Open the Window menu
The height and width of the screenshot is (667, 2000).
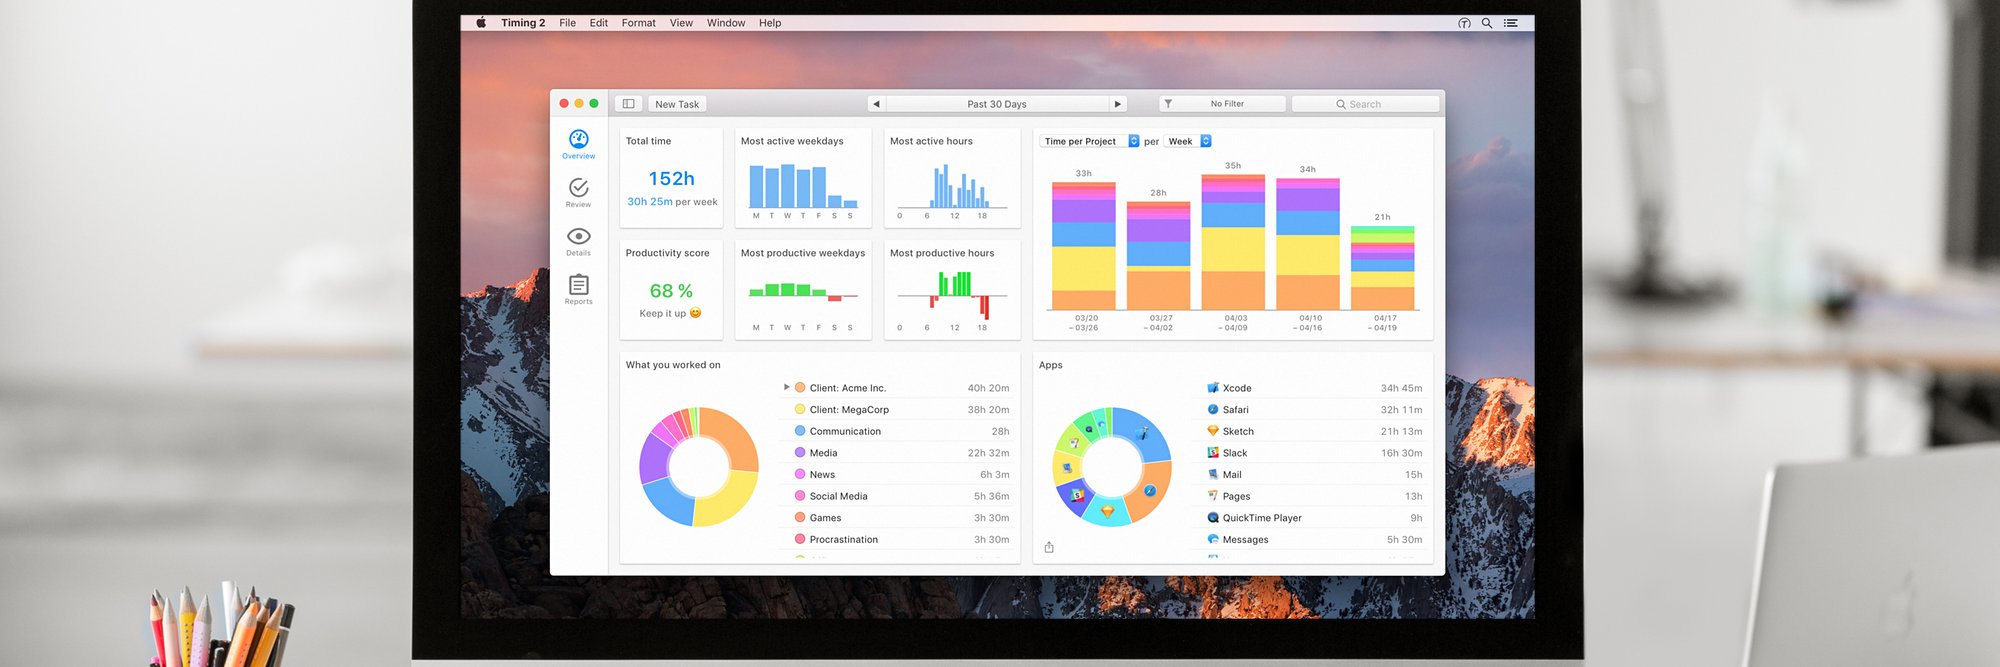point(726,23)
